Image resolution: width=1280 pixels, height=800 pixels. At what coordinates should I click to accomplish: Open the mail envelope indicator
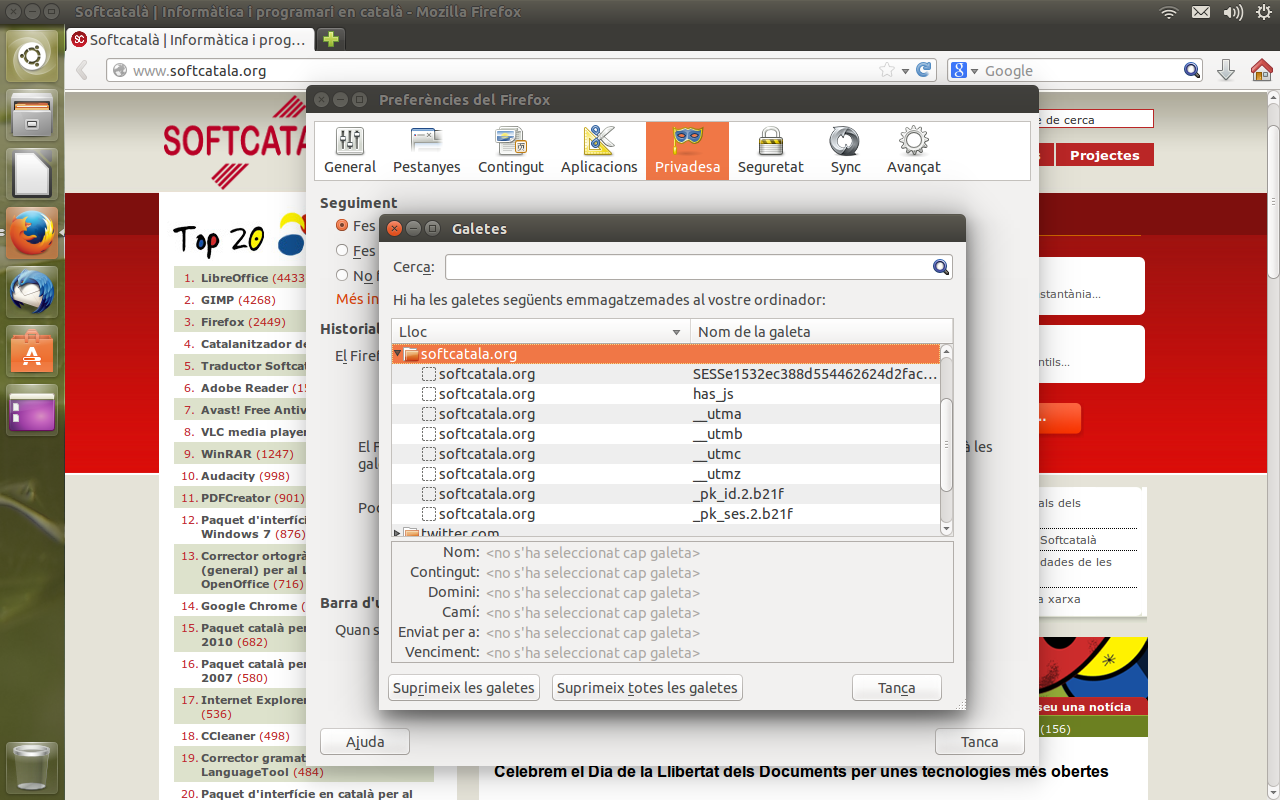1200,12
